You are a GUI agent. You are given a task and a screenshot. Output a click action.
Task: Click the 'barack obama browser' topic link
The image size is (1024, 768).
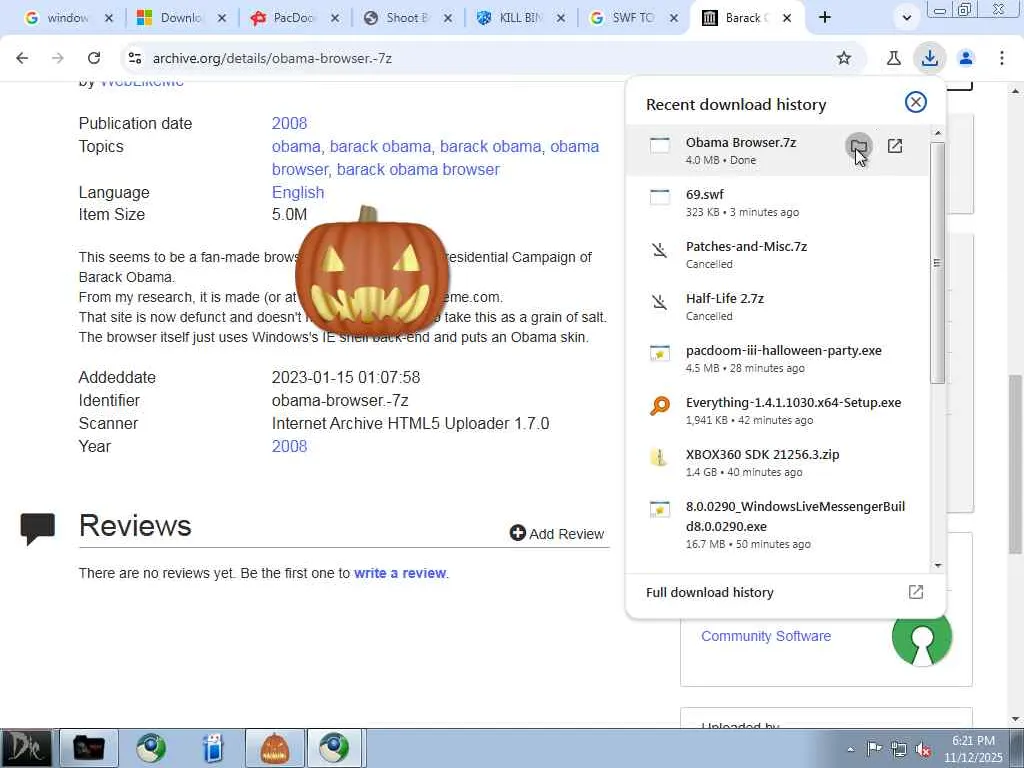(418, 169)
